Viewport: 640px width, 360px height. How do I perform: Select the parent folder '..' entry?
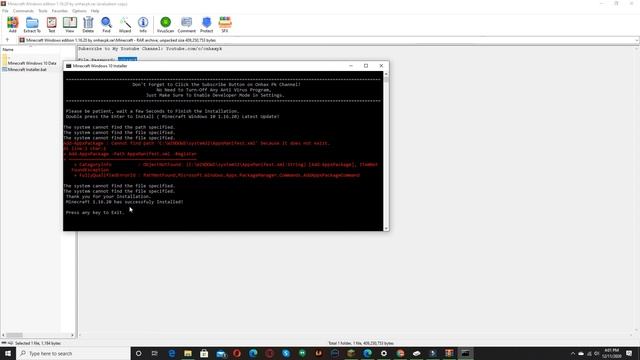pos(6,57)
